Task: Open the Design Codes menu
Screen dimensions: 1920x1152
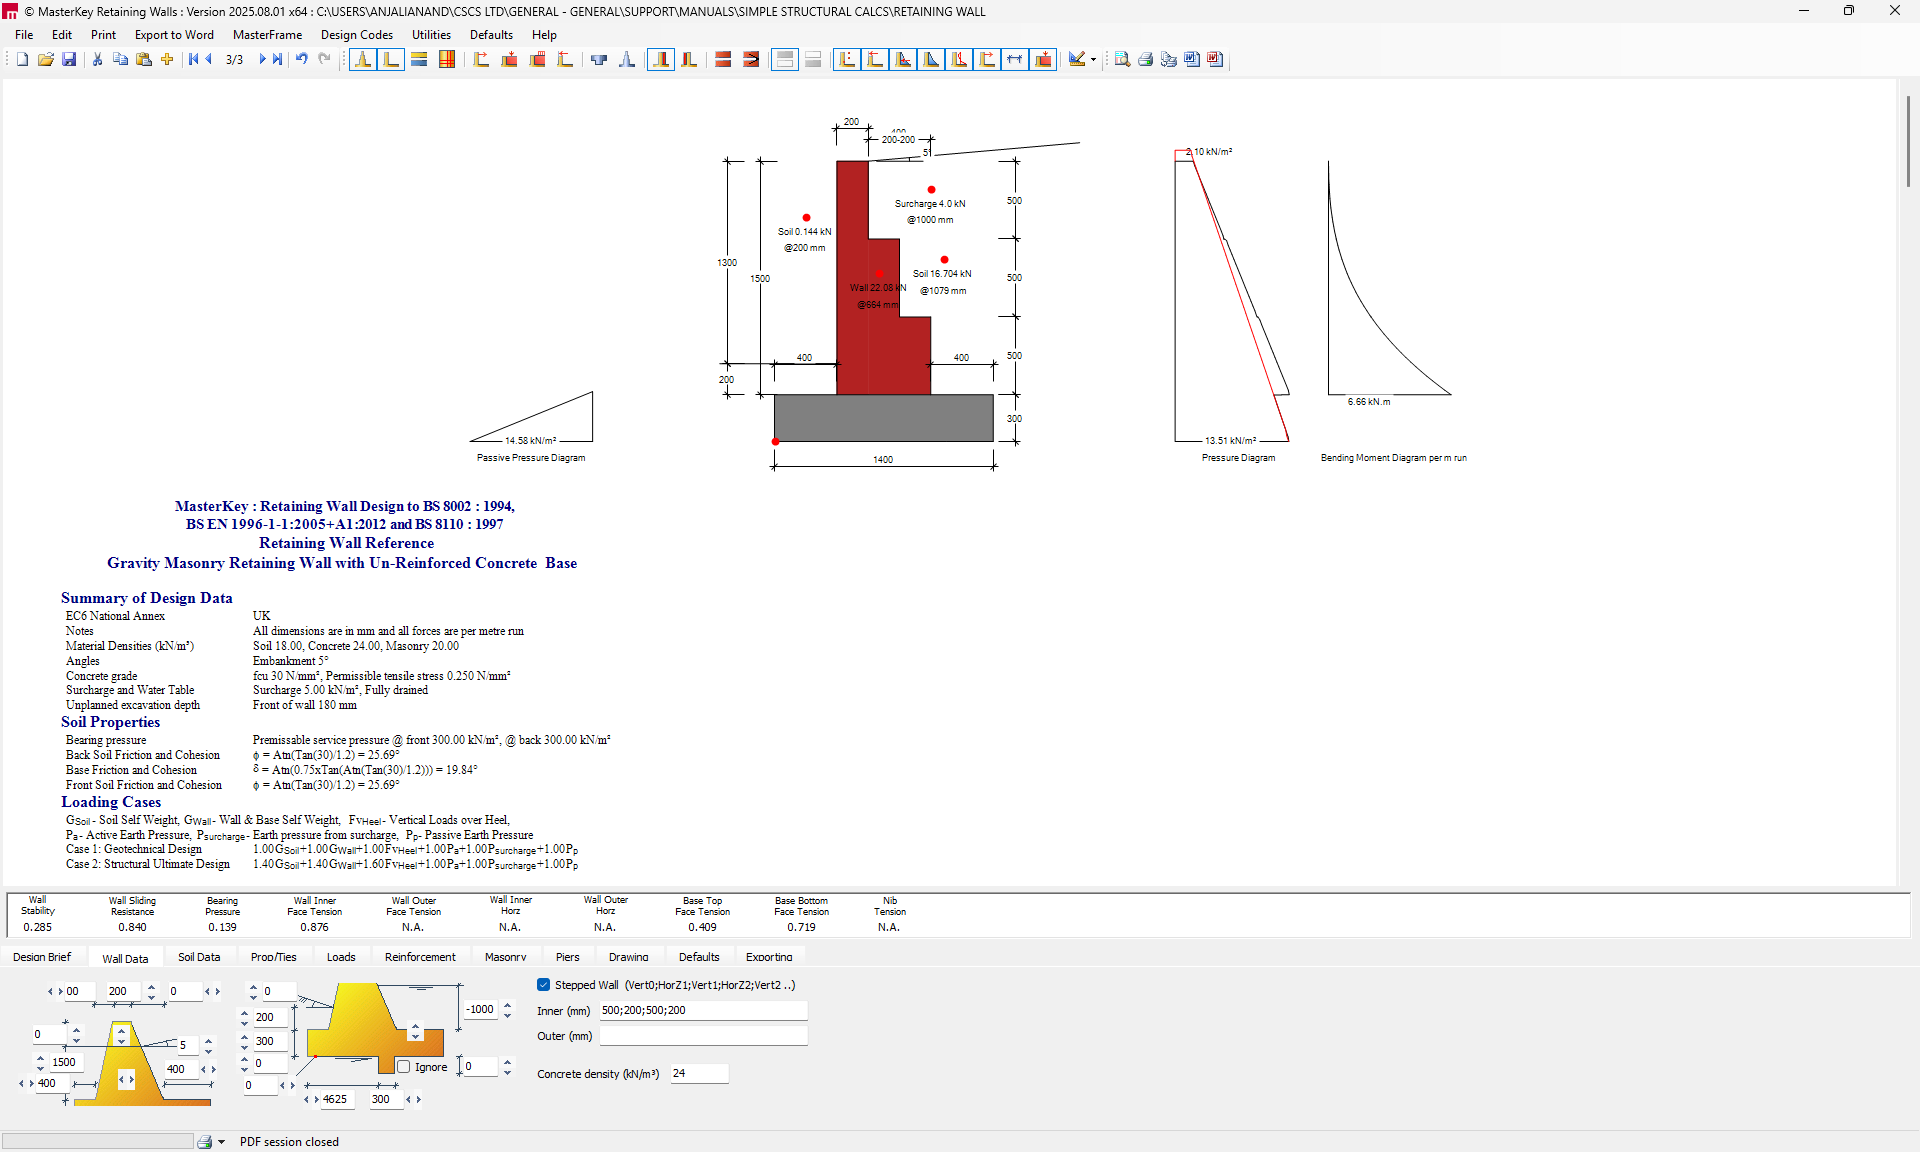Action: point(356,35)
